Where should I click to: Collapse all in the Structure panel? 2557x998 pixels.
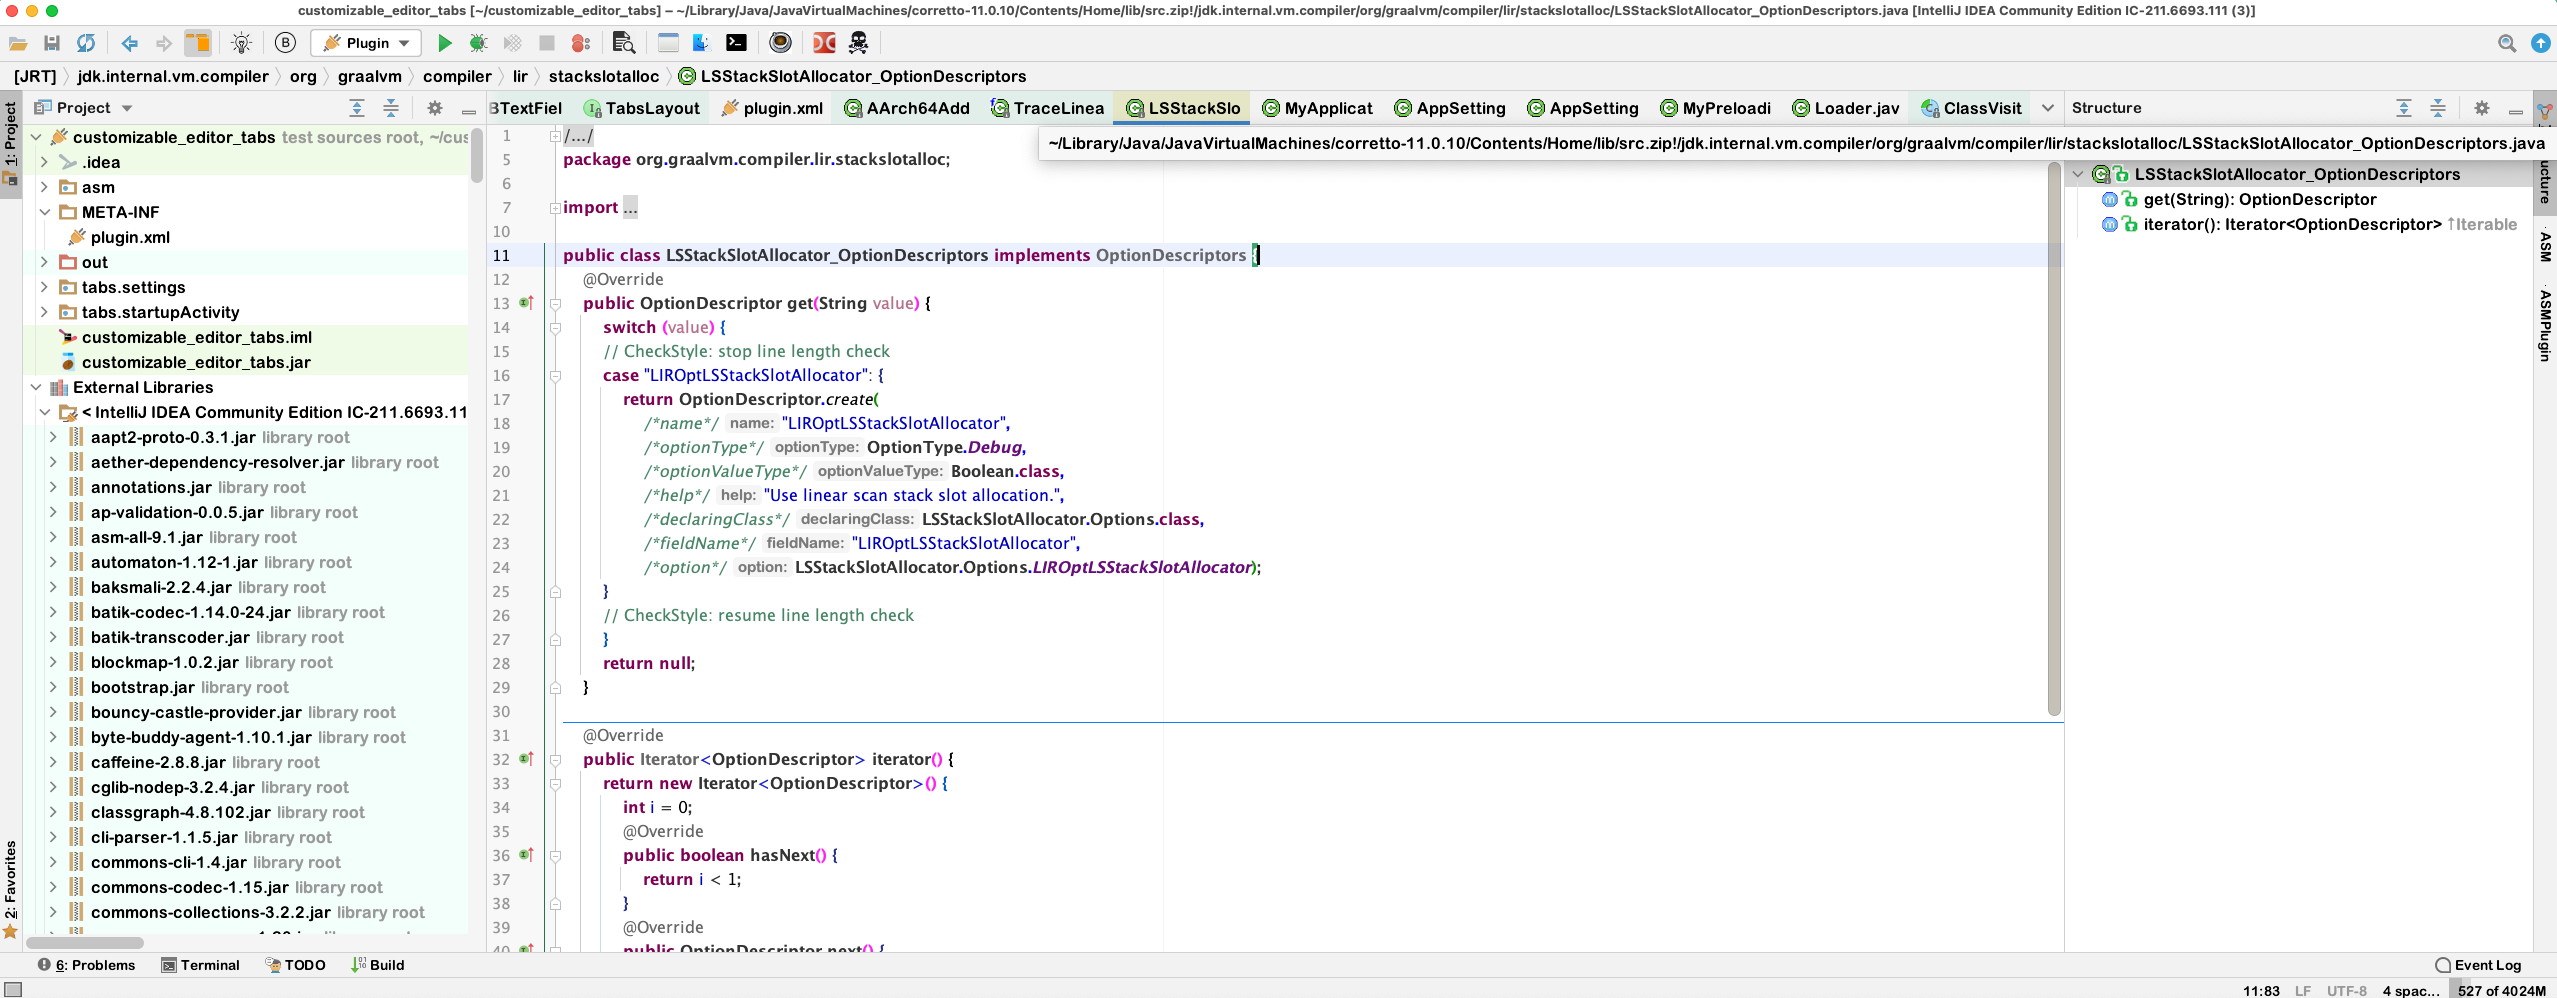click(x=2438, y=108)
